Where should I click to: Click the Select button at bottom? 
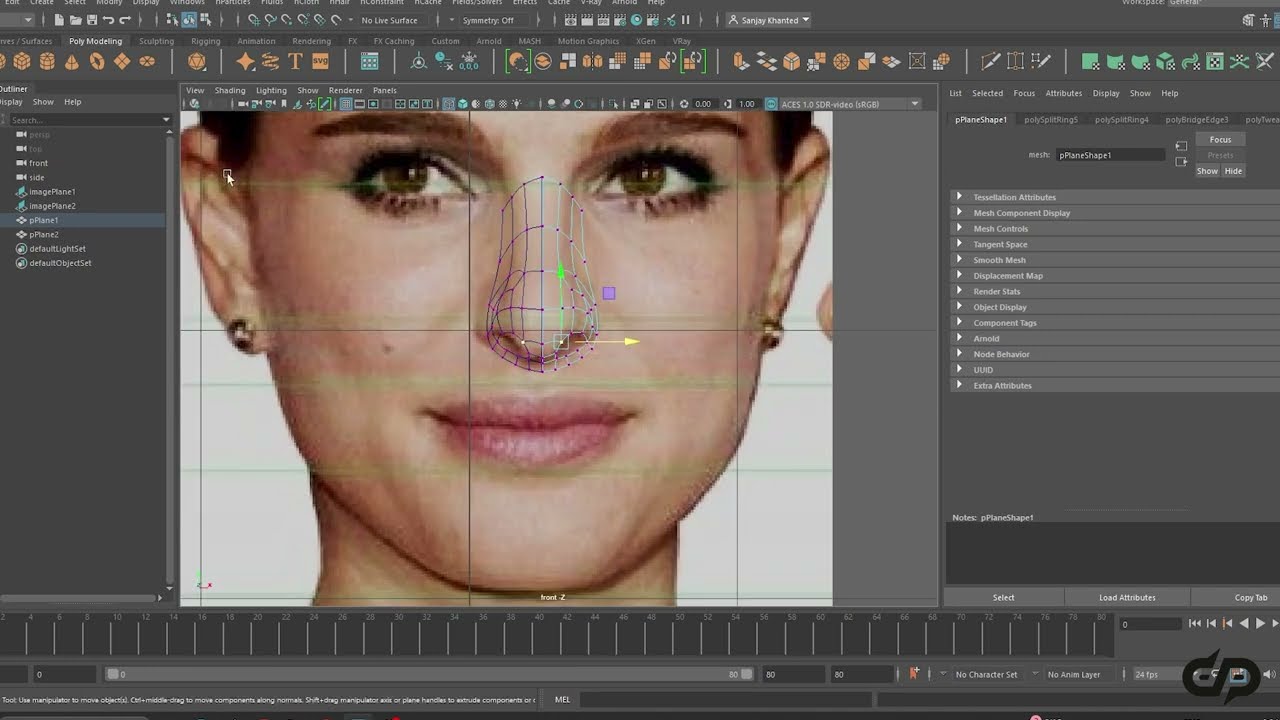tap(1003, 597)
